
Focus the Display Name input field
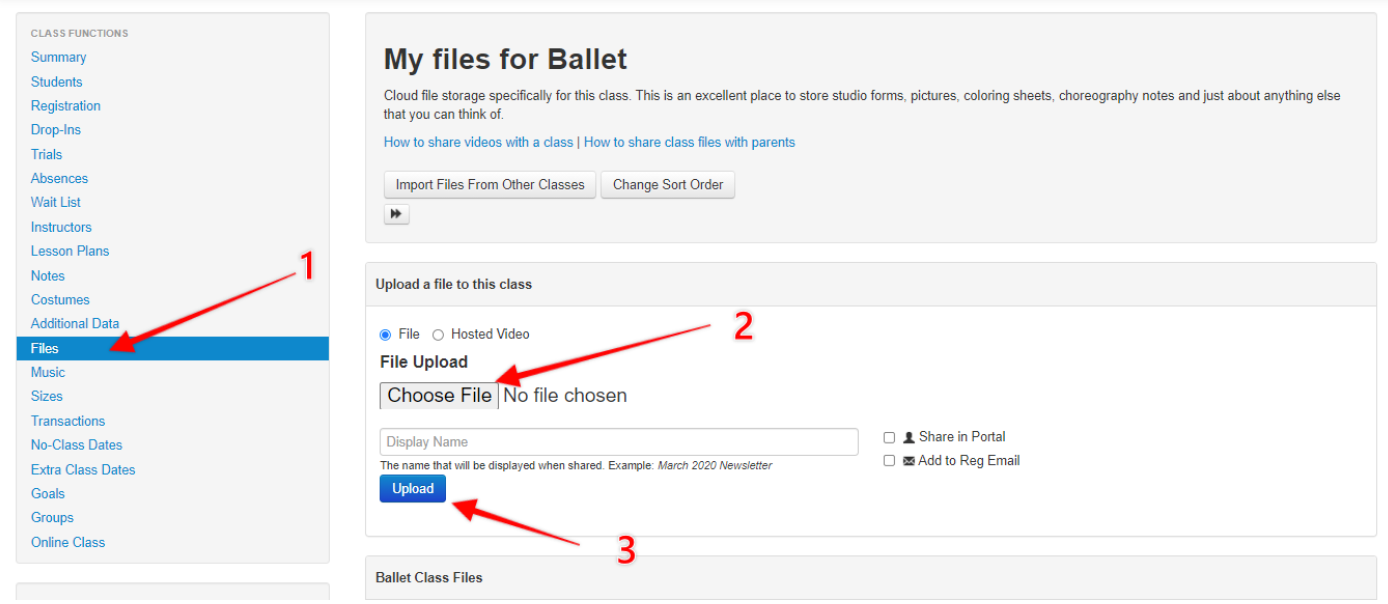(x=619, y=442)
